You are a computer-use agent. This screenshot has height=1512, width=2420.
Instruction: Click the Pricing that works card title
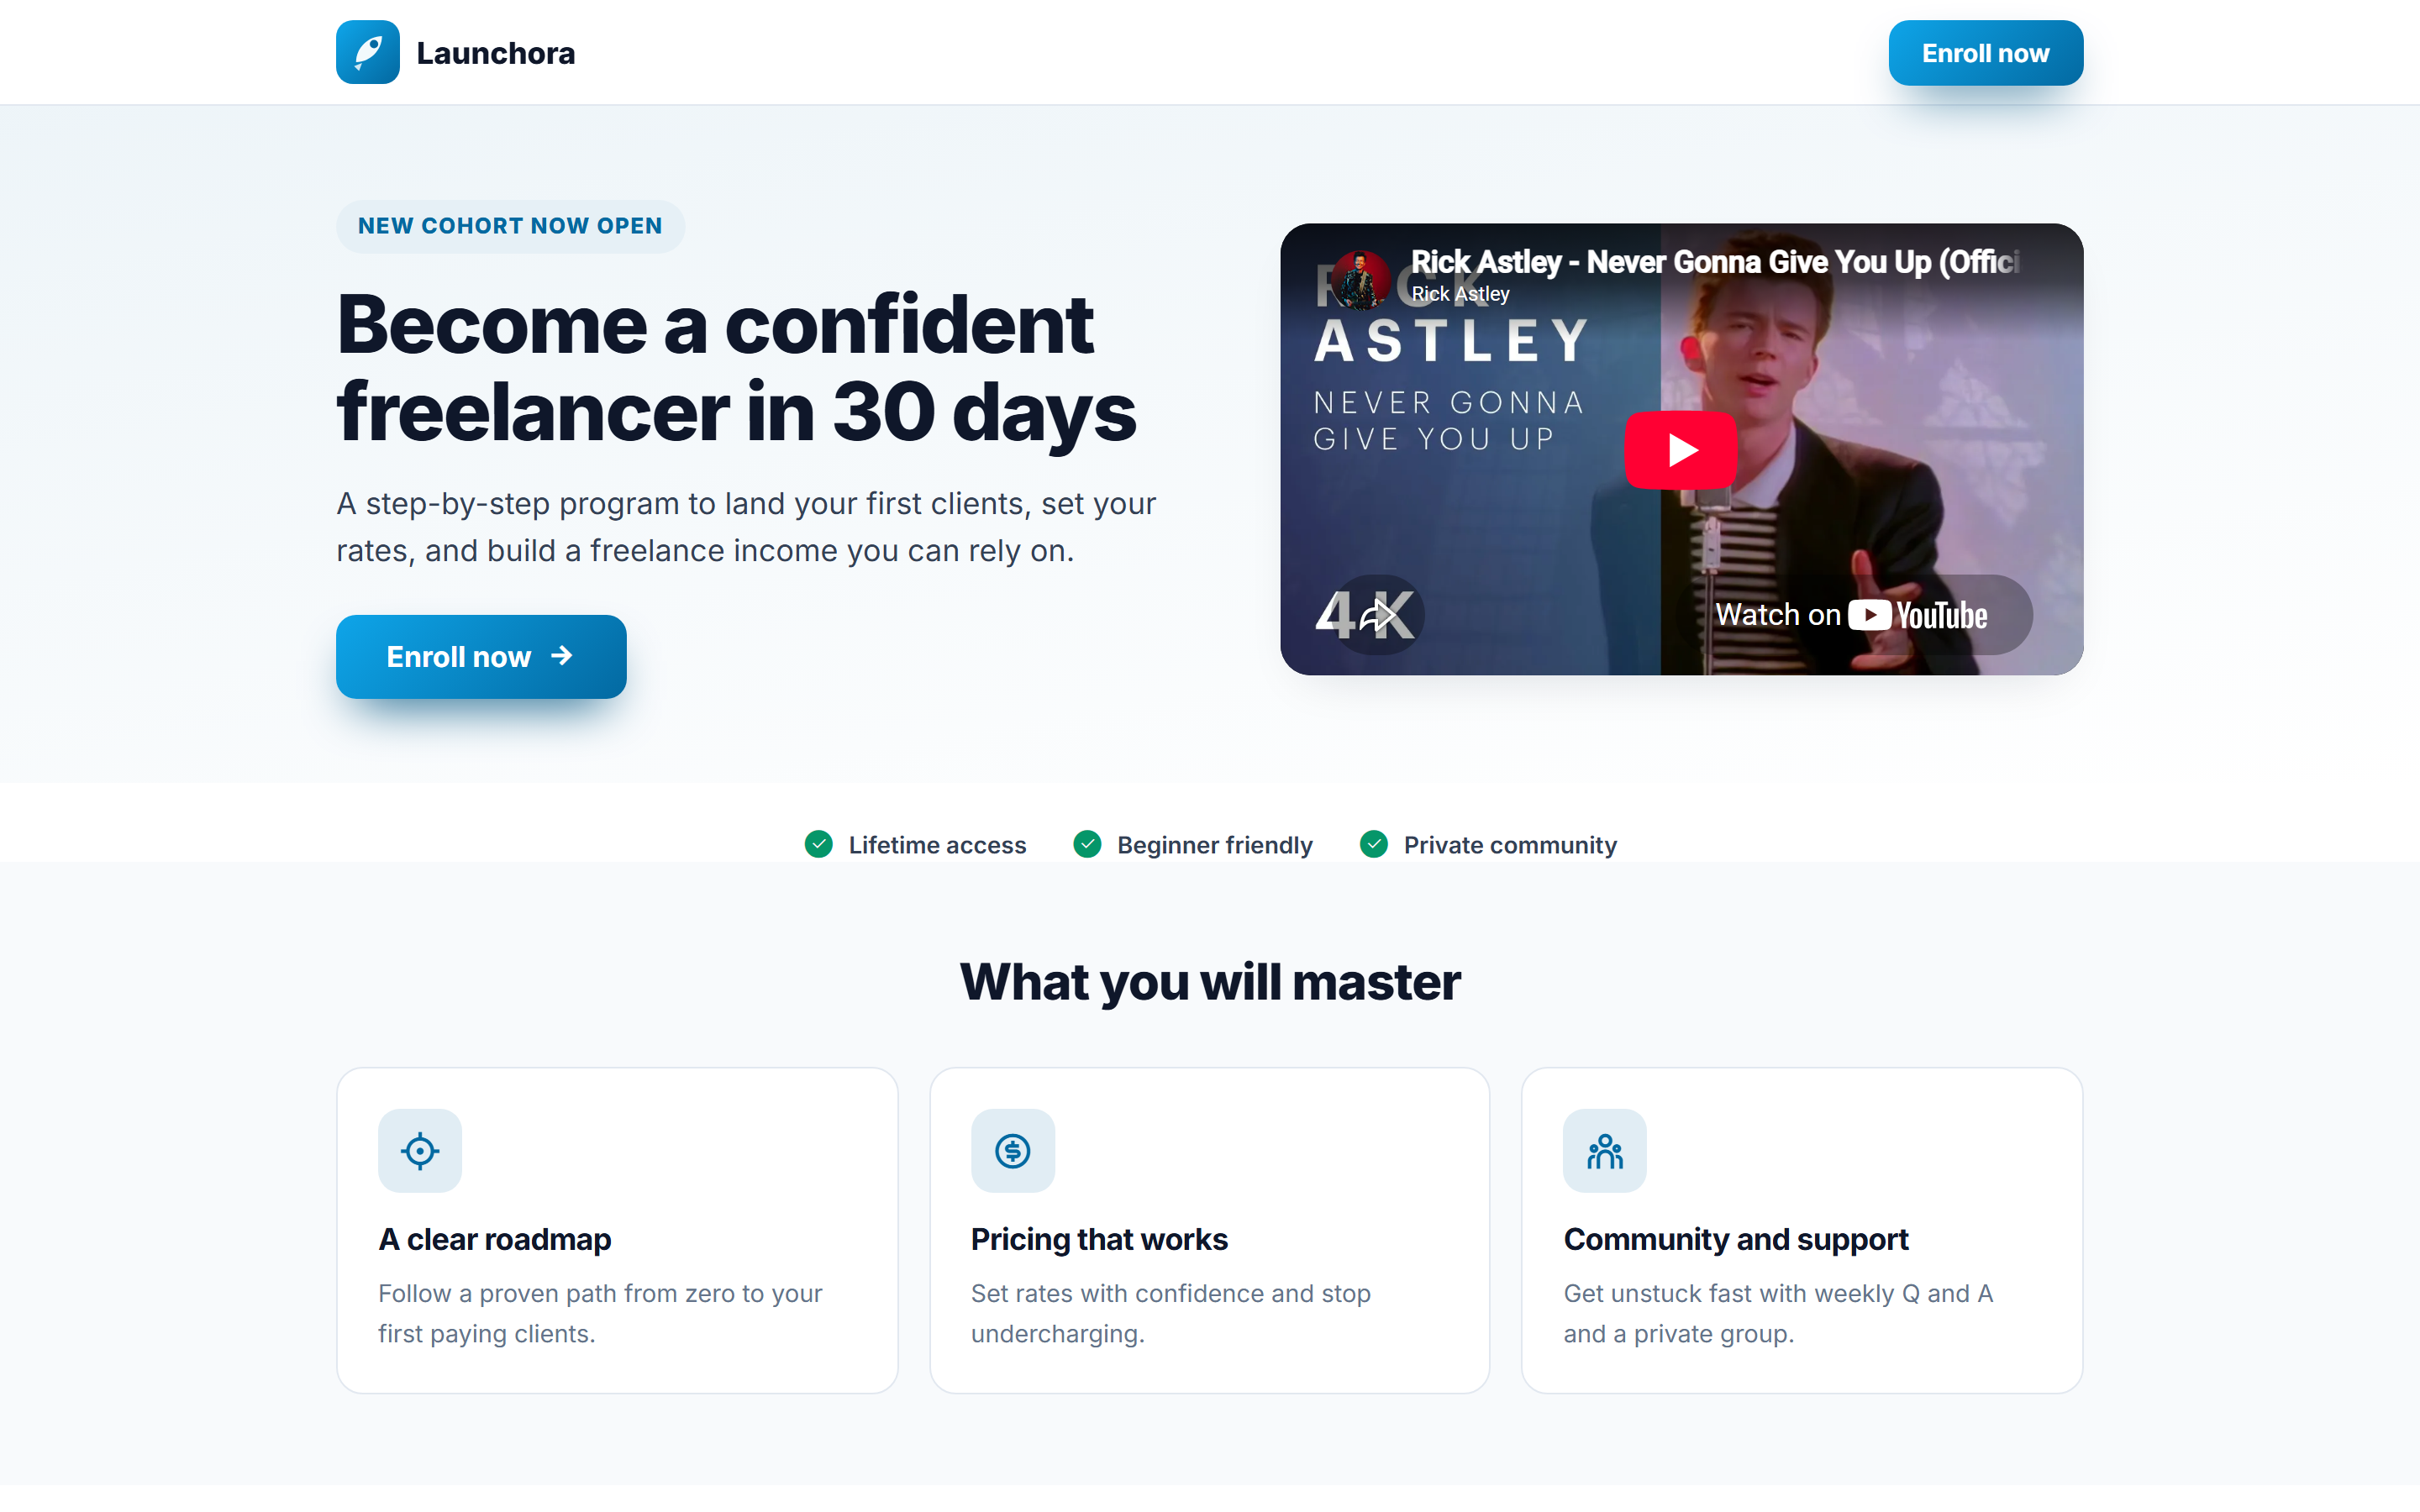[x=1099, y=1239]
